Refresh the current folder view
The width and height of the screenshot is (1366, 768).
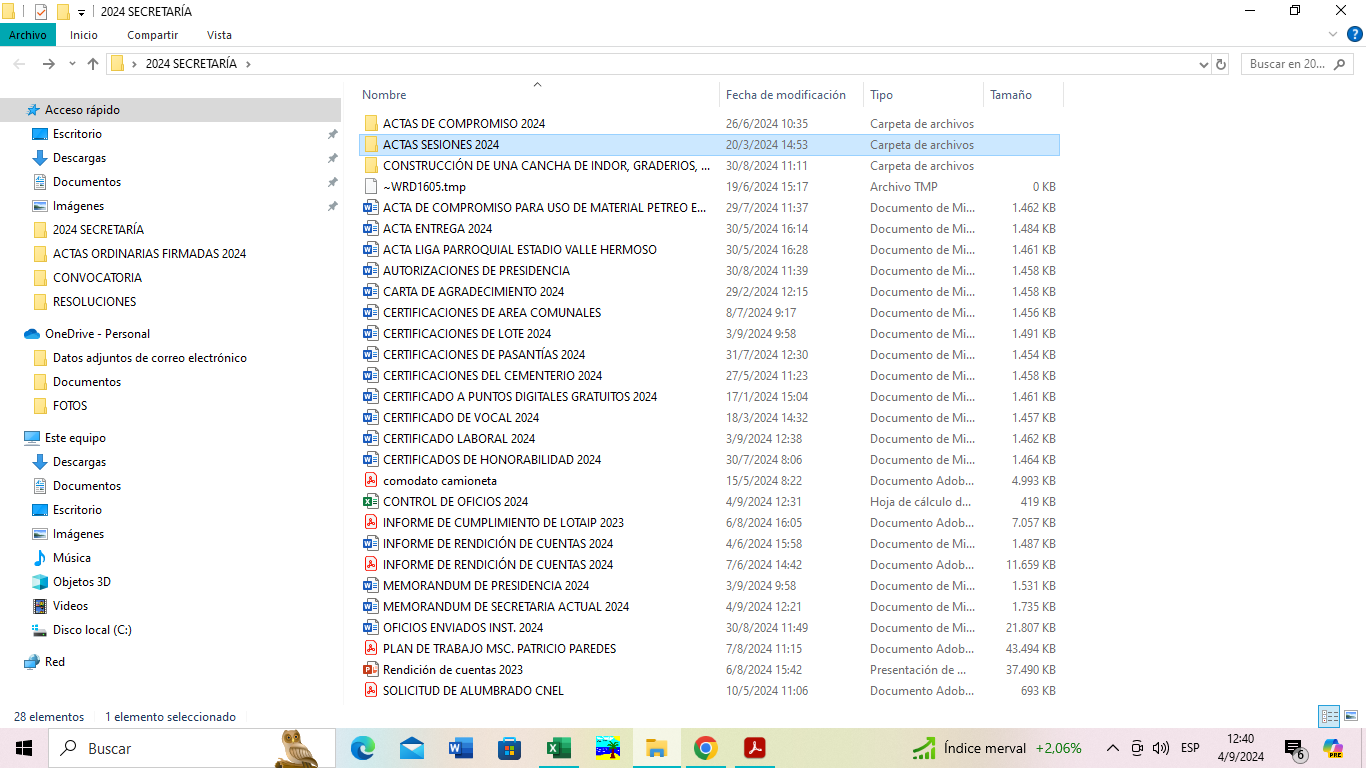tap(1220, 64)
